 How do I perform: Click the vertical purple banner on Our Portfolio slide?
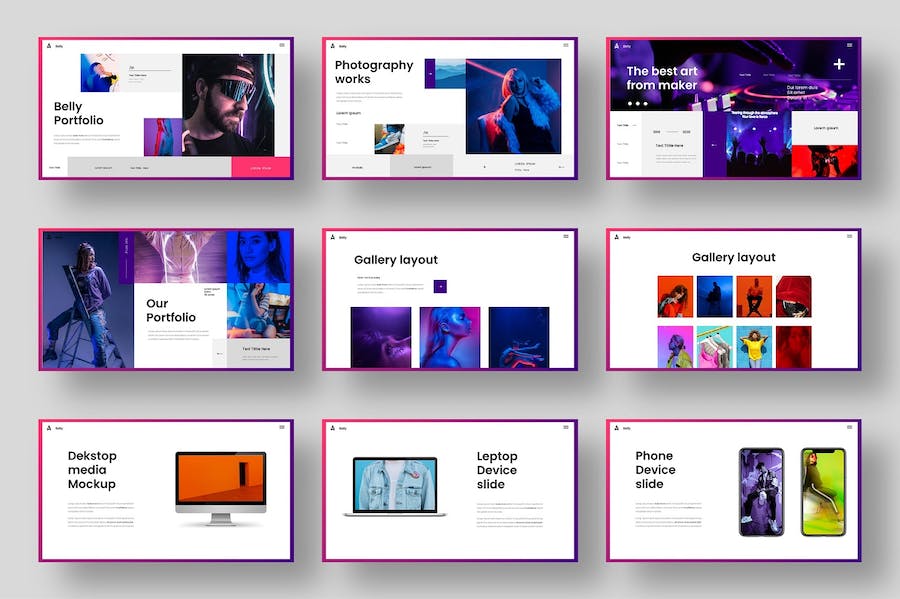[x=125, y=258]
